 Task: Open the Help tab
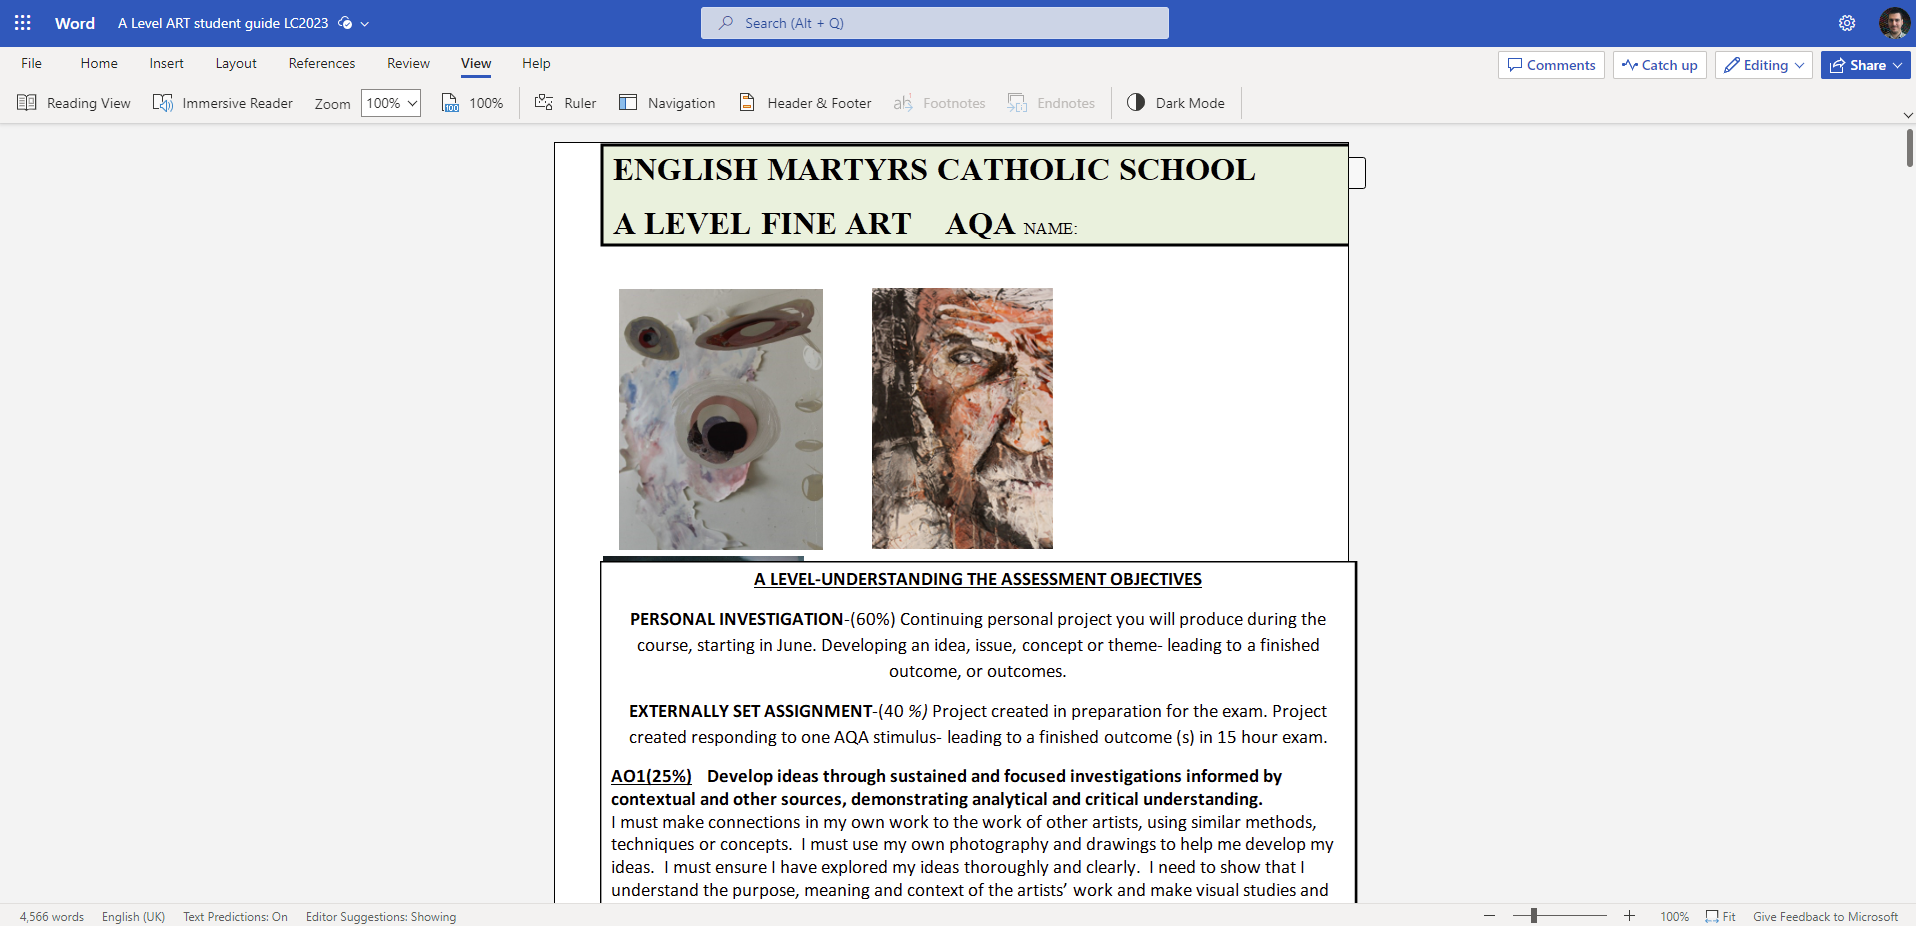tap(536, 63)
